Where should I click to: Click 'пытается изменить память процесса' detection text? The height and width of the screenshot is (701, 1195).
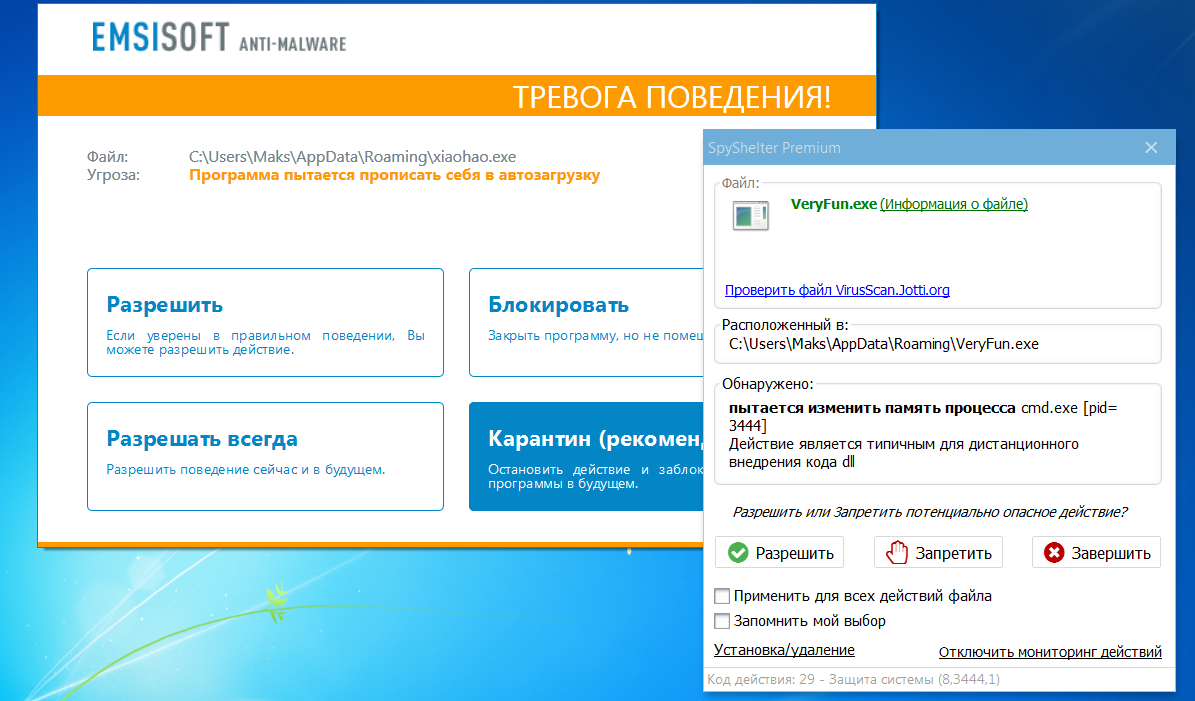872,408
